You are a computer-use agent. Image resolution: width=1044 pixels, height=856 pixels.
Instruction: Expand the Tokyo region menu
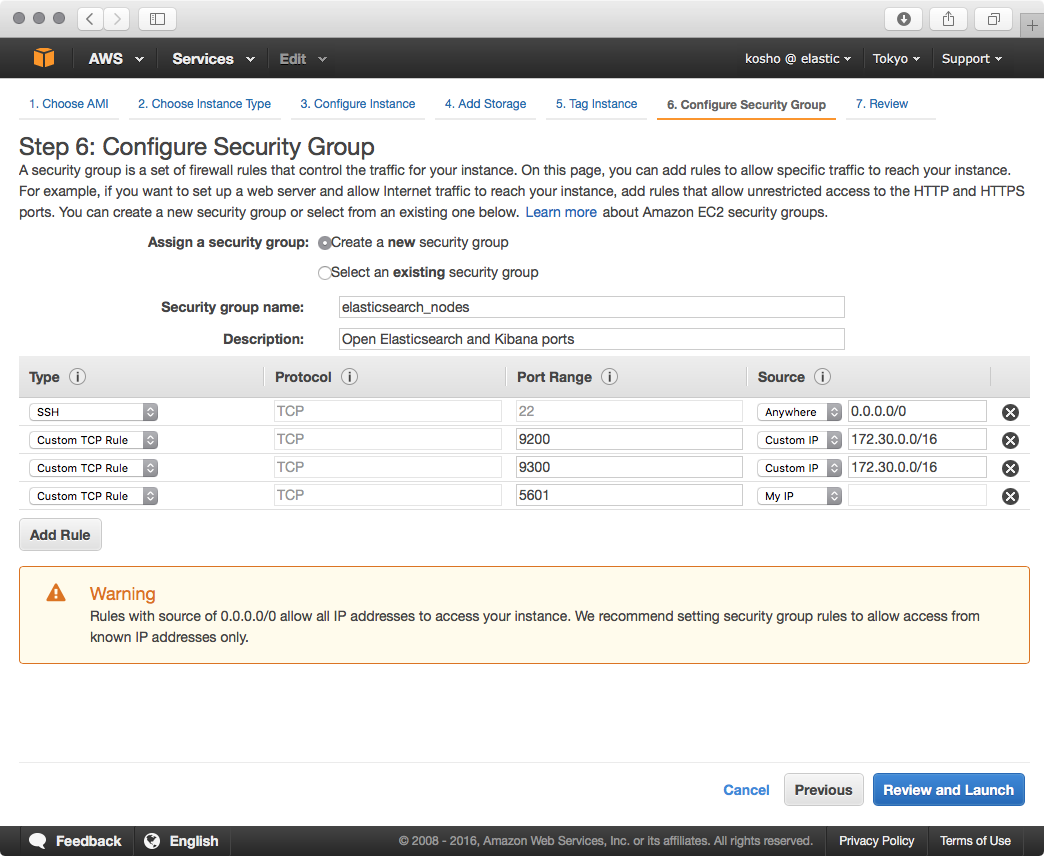tap(896, 59)
